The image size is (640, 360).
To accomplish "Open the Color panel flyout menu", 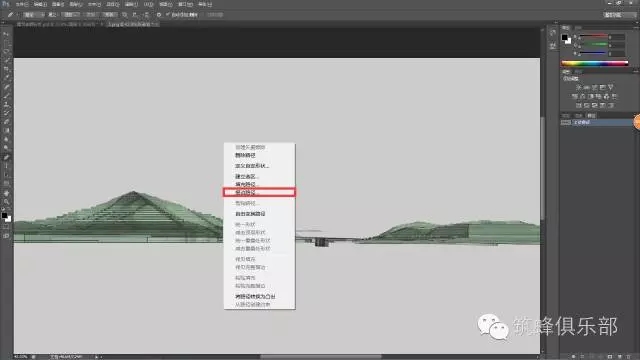I will pyautogui.click(x=635, y=28).
